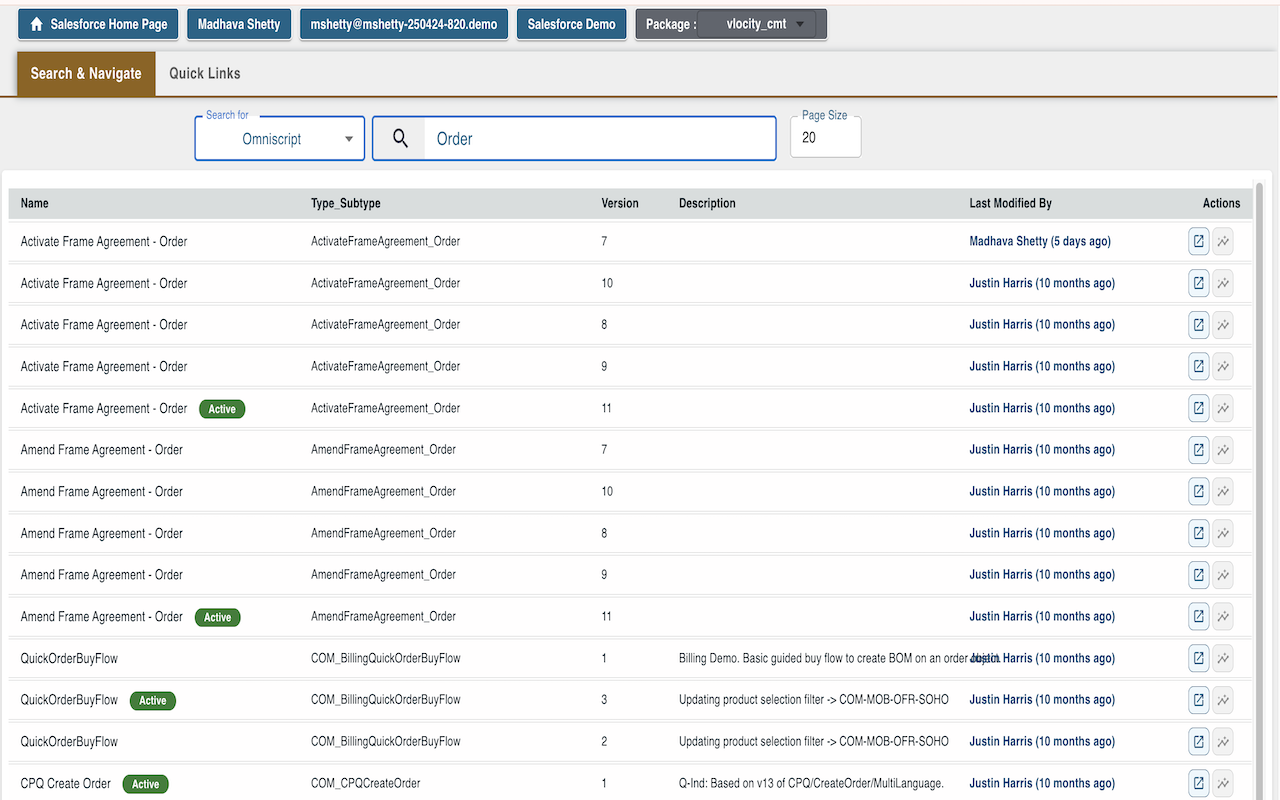1280x800 pixels.
Task: Go to Salesforce Home Page button
Action: 98,24
